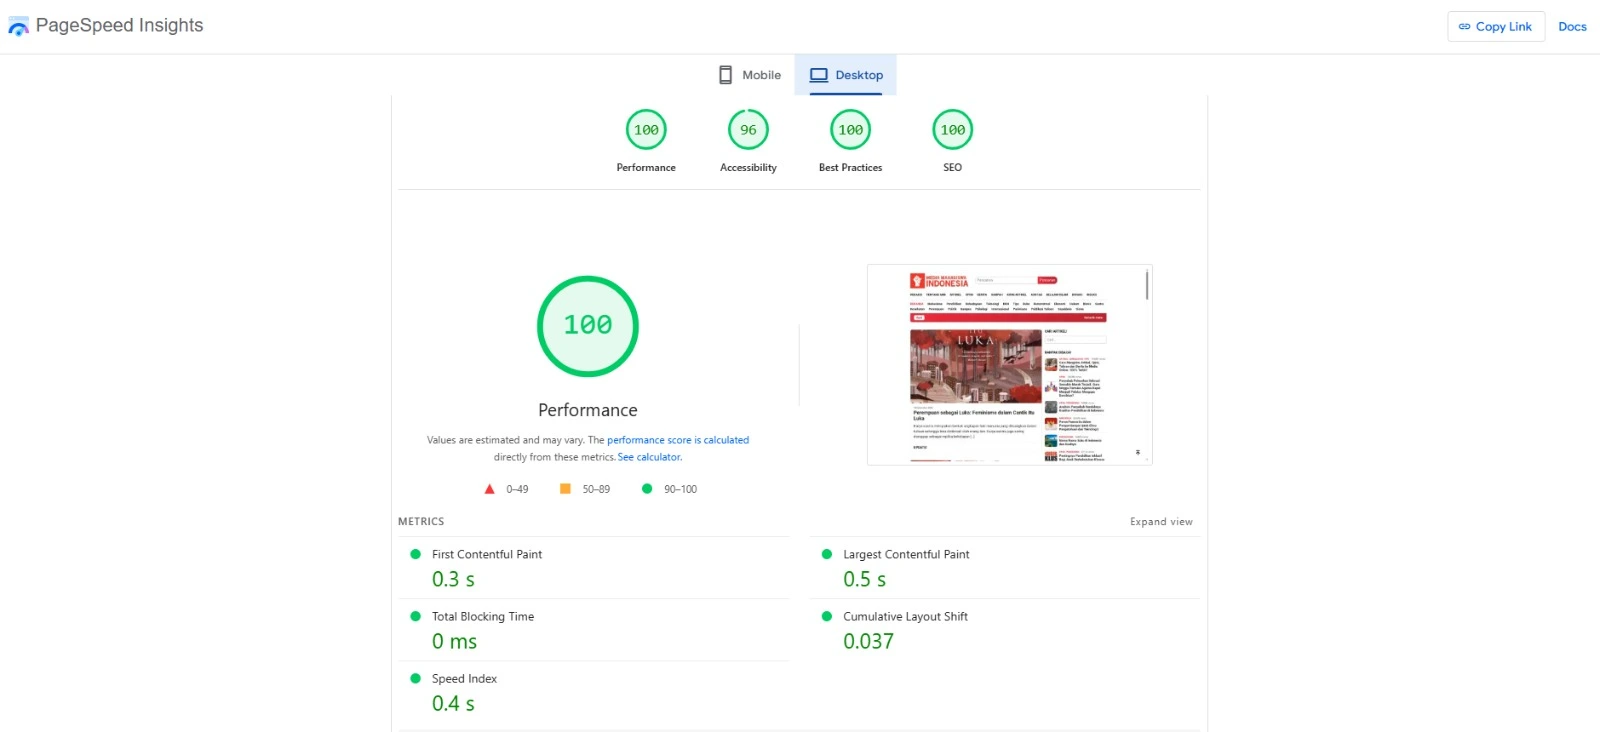Click the Speed Index metric label
1600x732 pixels.
pos(464,678)
